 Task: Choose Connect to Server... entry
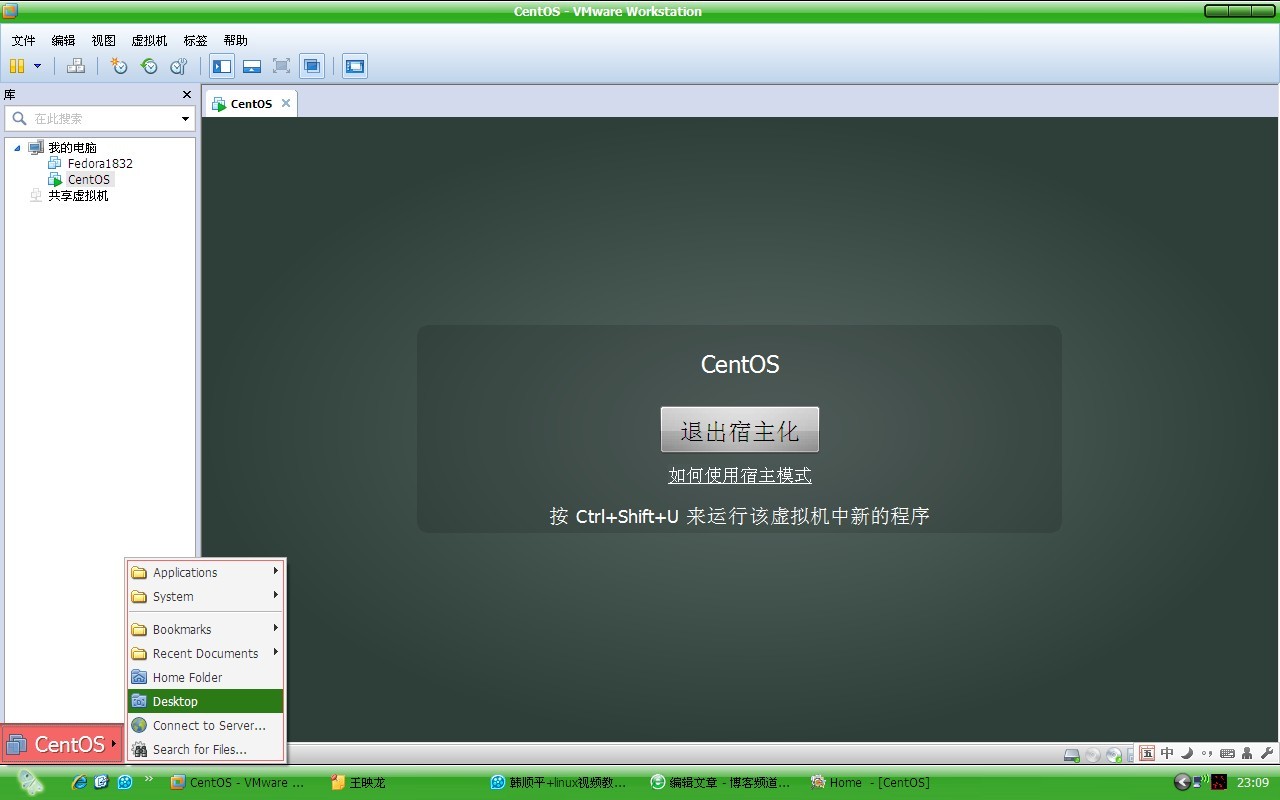(206, 726)
